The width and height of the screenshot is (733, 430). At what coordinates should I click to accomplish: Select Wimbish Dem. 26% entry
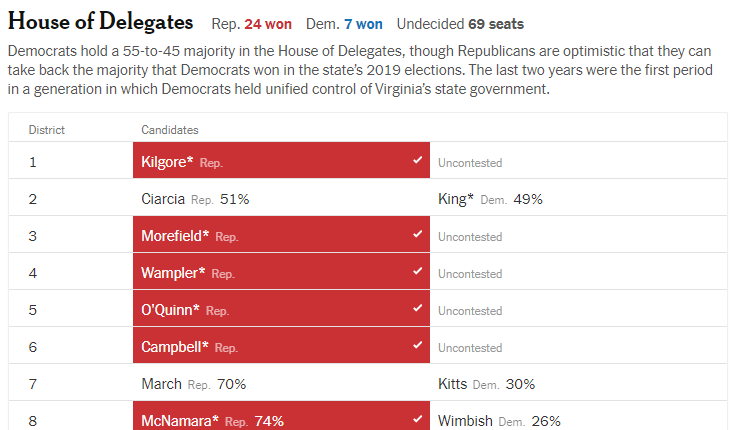pyautogui.click(x=499, y=421)
